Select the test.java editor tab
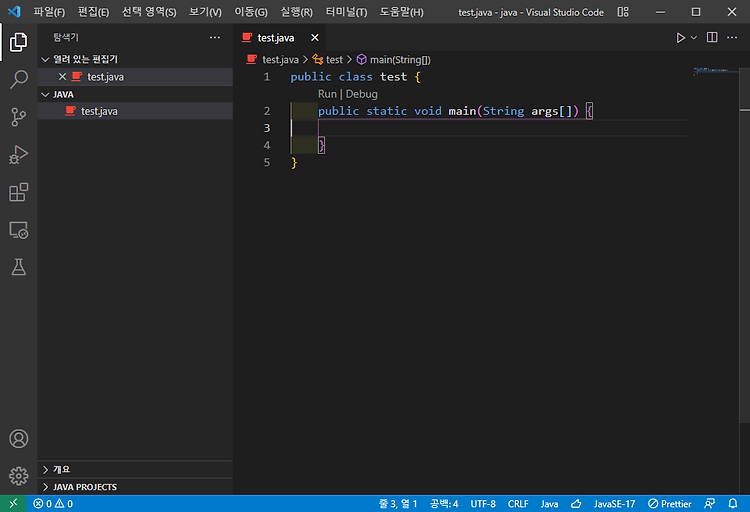Screen dimensions: 750x512 pyautogui.click(x=276, y=38)
